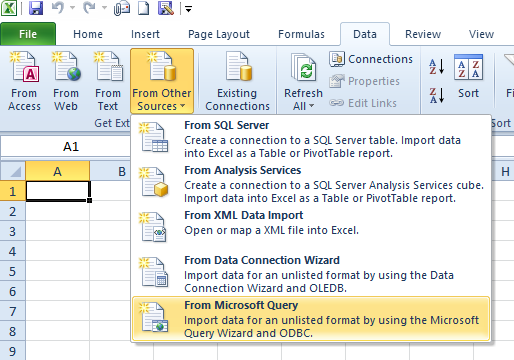The image size is (514, 360).
Task: Select the Data tab
Action: click(x=365, y=34)
